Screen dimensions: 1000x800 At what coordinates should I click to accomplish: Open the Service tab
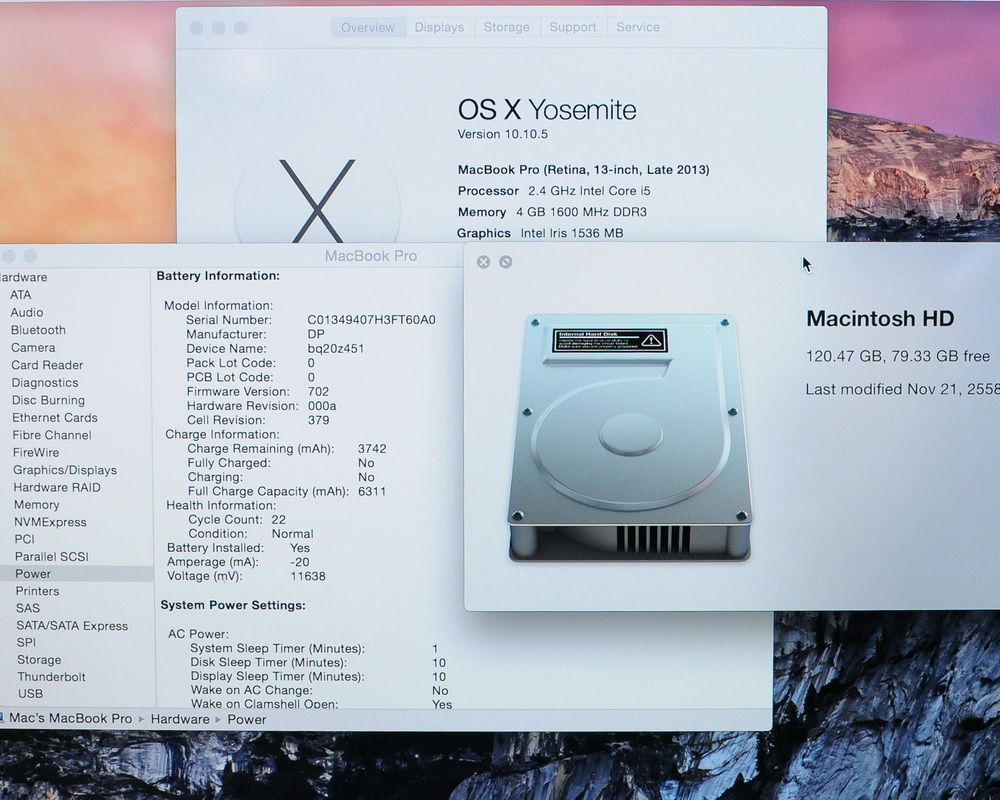638,27
